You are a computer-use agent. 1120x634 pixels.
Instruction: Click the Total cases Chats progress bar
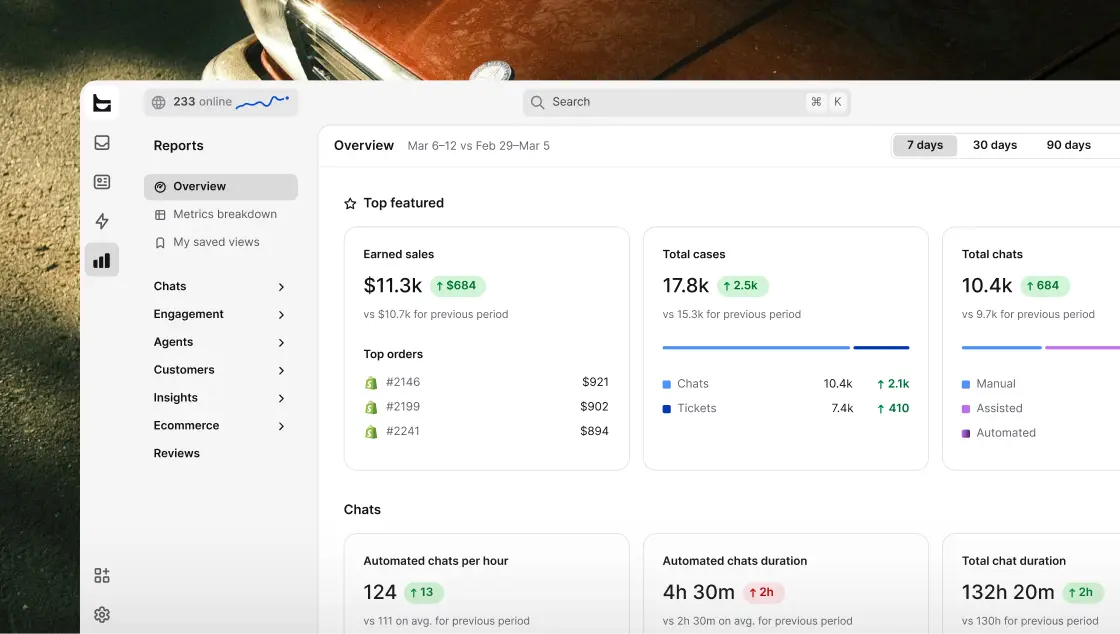[x=756, y=348]
